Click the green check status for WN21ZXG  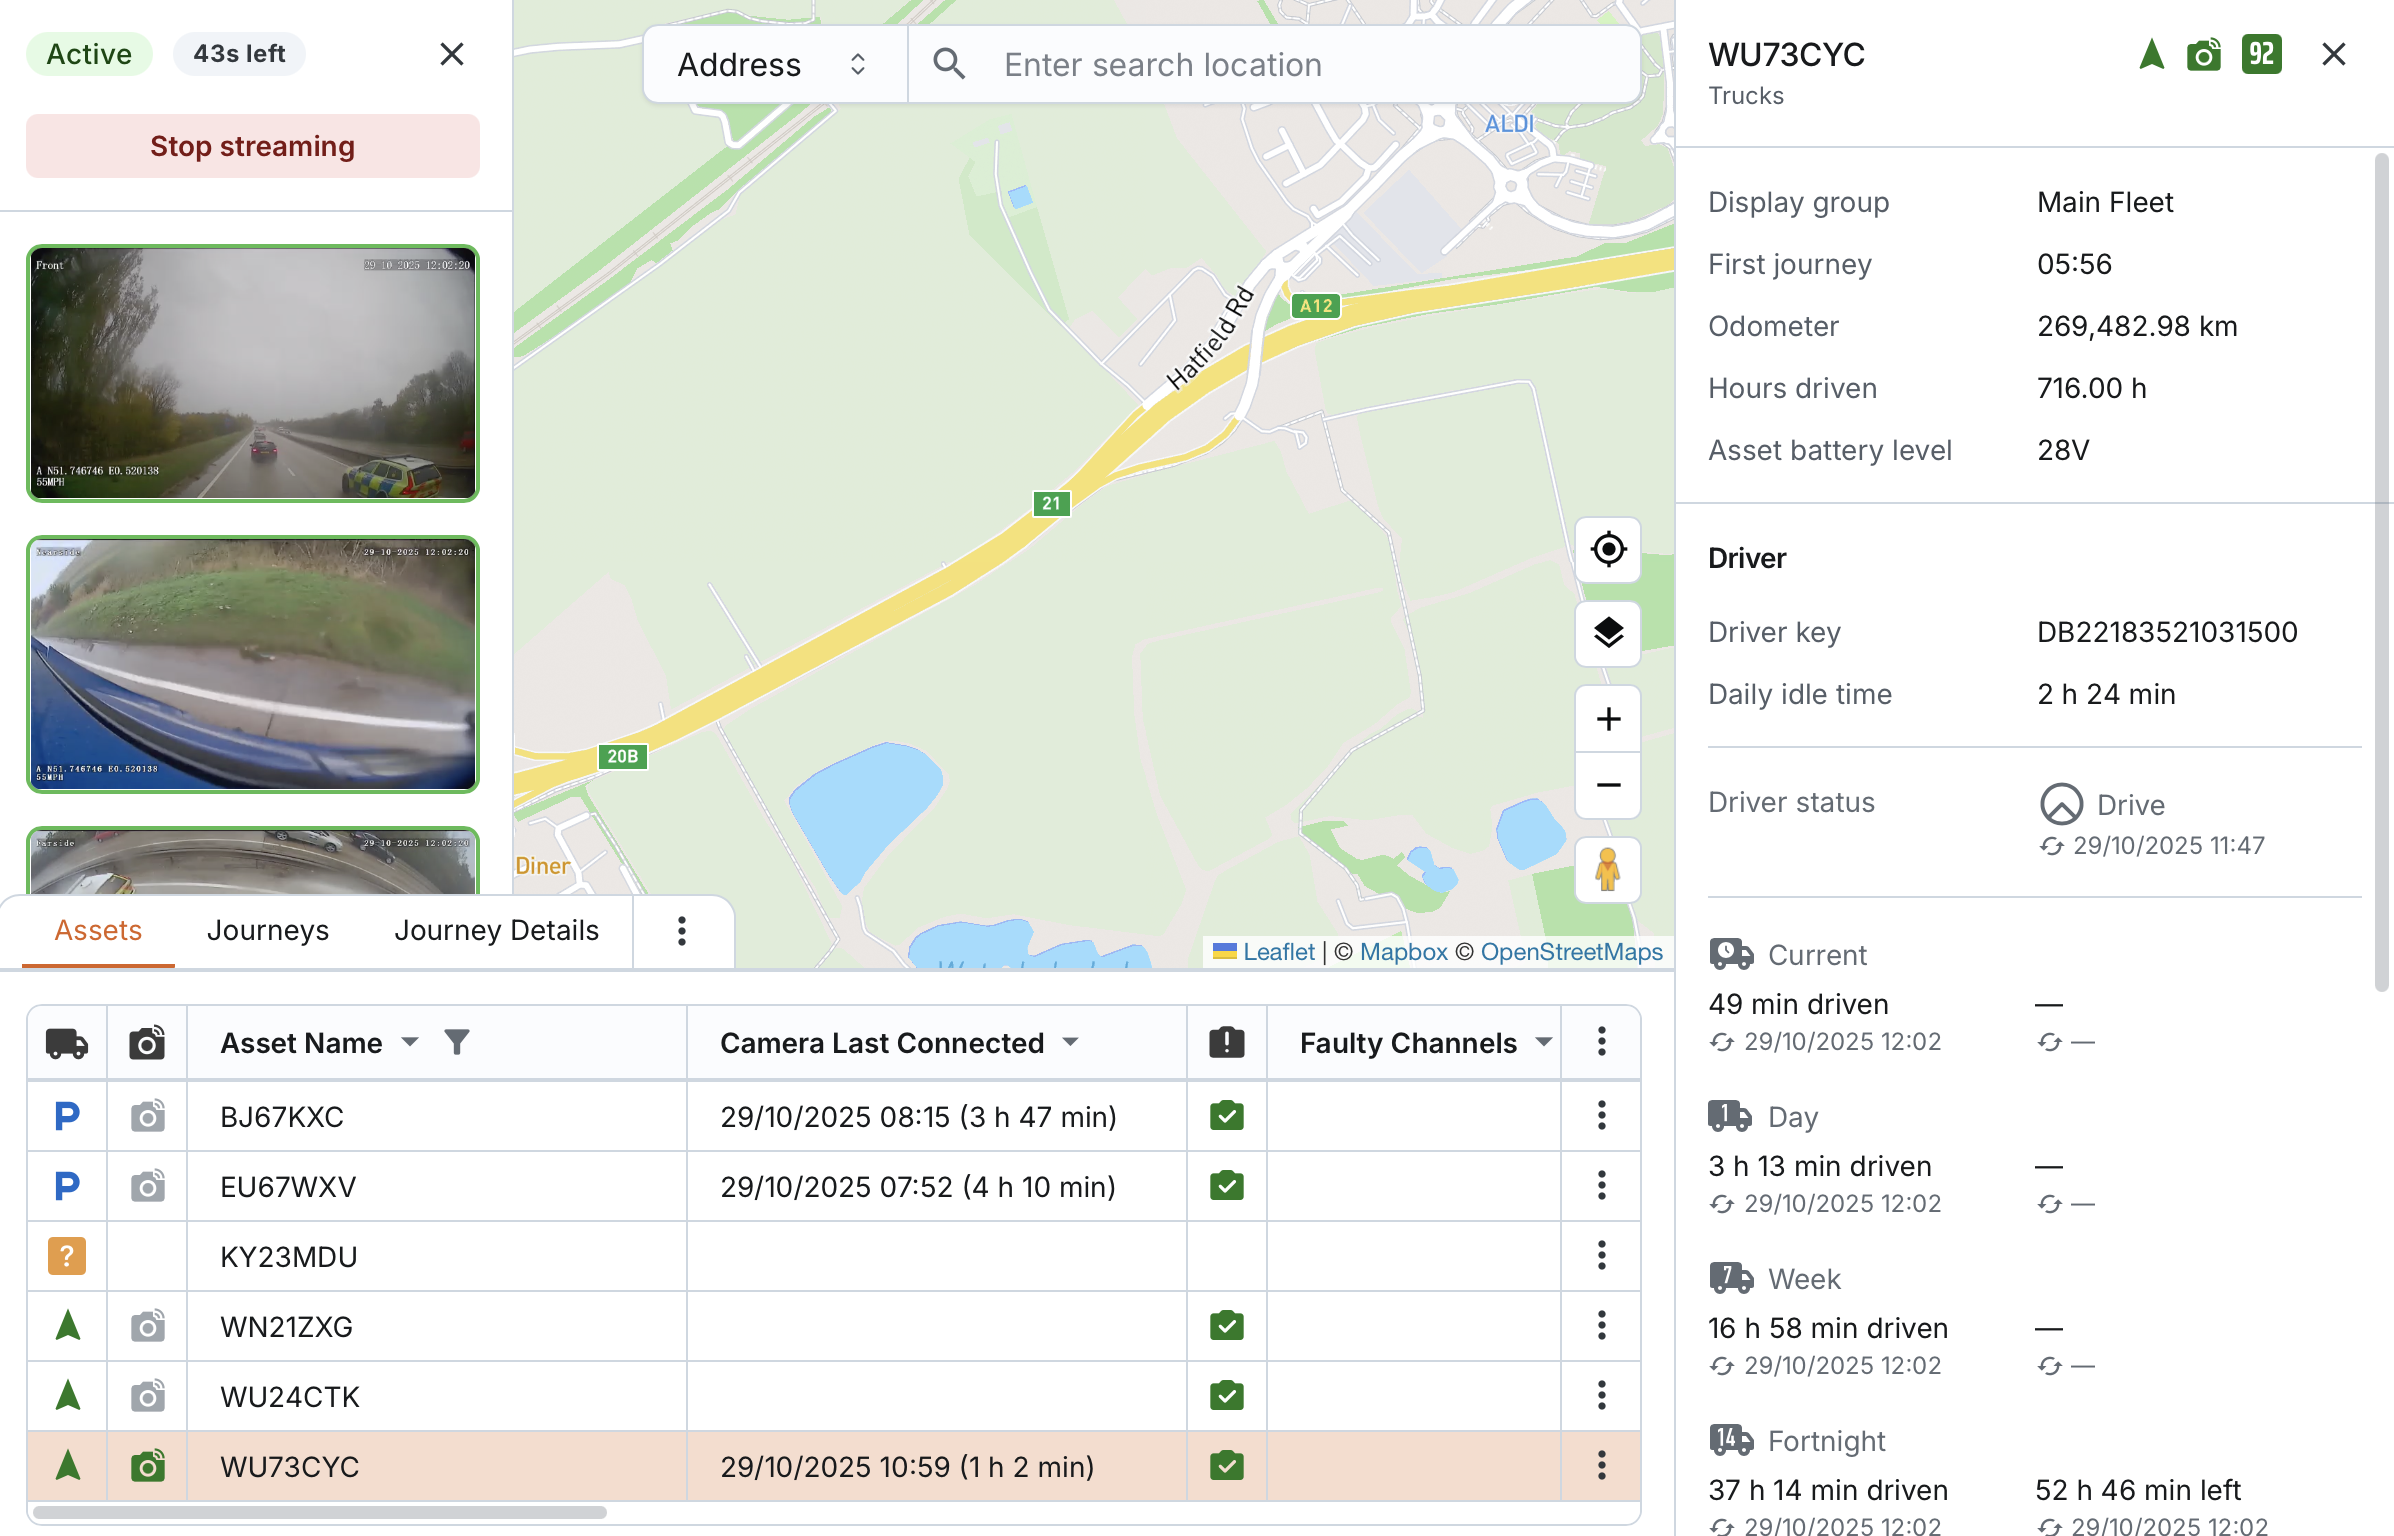click(1226, 1326)
